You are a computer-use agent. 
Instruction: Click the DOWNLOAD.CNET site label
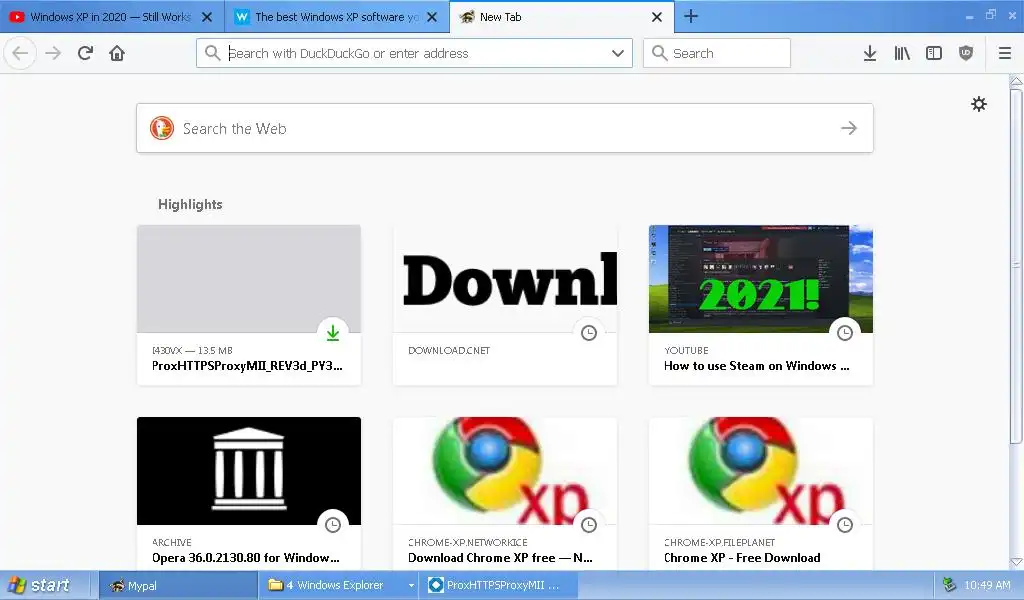coord(449,351)
